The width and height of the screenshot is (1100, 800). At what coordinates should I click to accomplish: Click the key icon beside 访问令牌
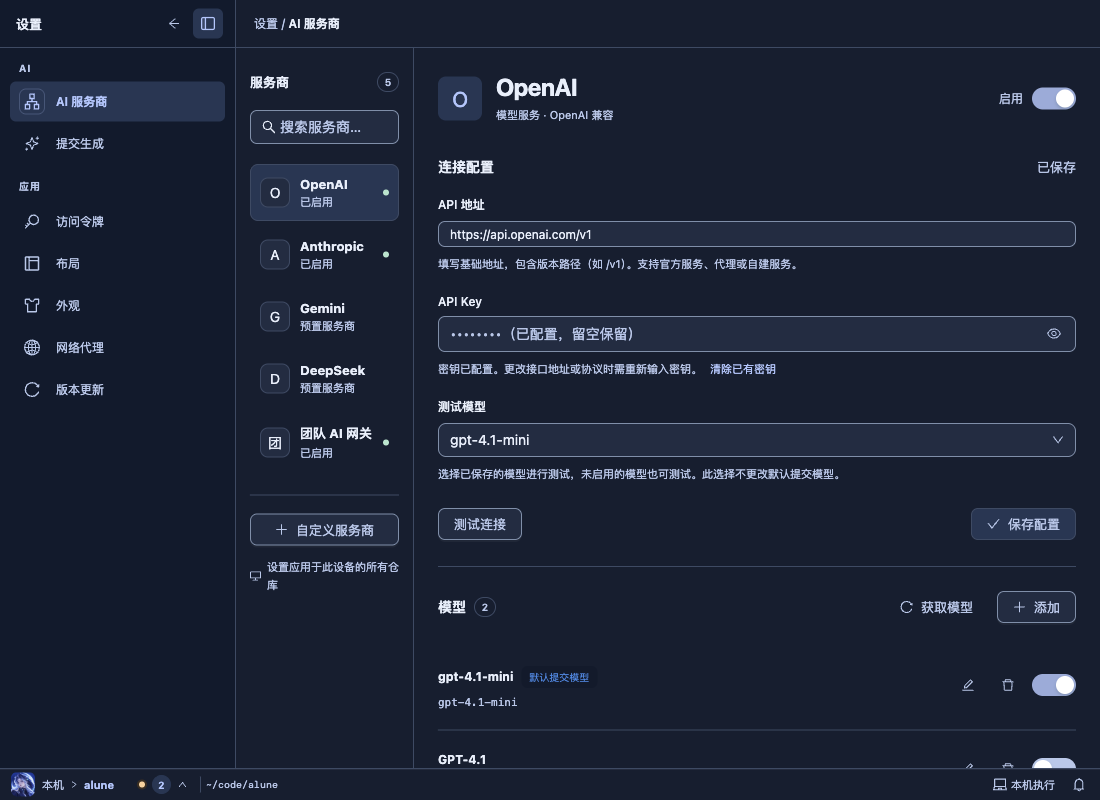[x=32, y=222]
